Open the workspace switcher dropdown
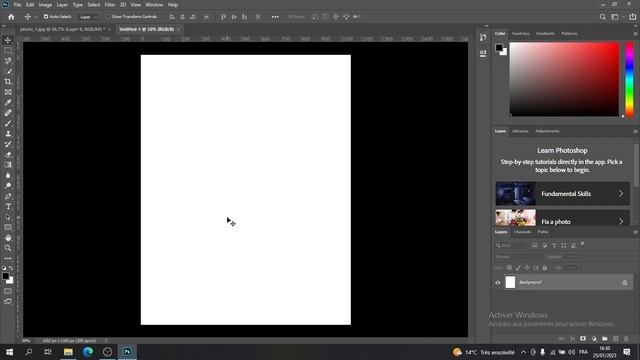Screen dimensions: 640x360 click(x=616, y=17)
